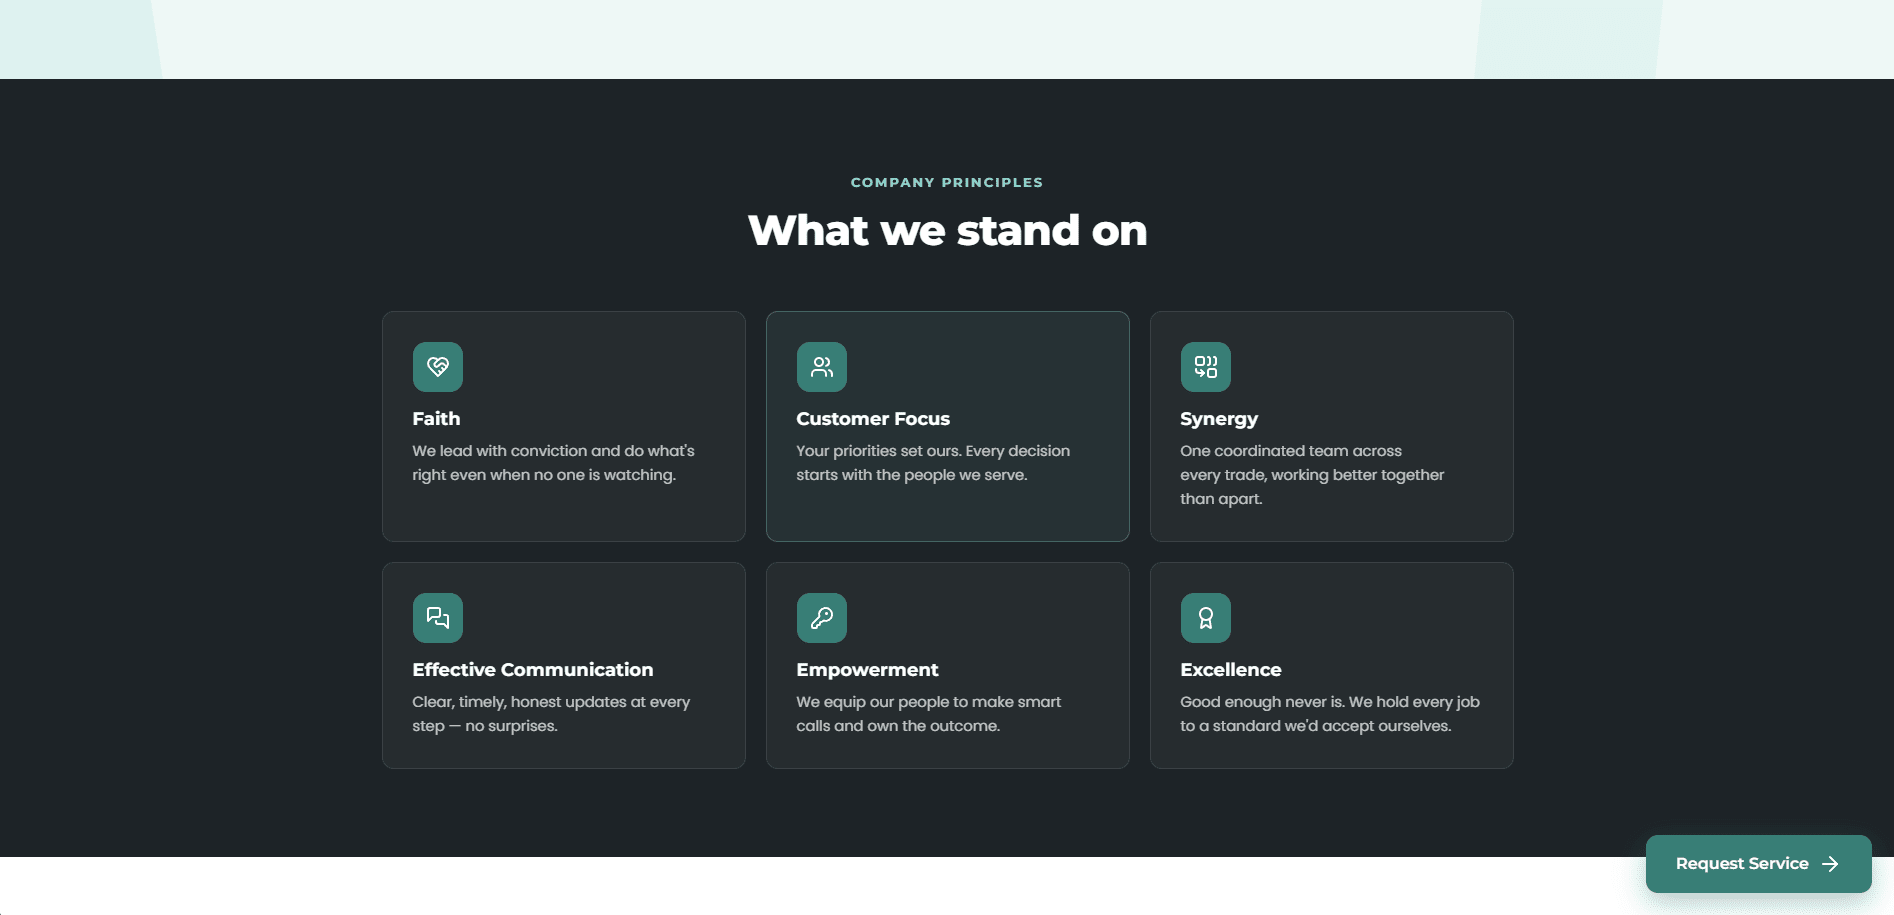Click 'Clear, timely, honest updates' description
The width and height of the screenshot is (1894, 915).
pyautogui.click(x=551, y=714)
